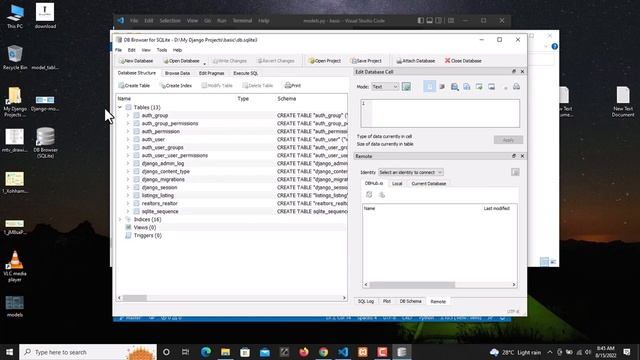Undock the Edit Database Cell panel
Screen dimensions: 640x360
(514, 71)
